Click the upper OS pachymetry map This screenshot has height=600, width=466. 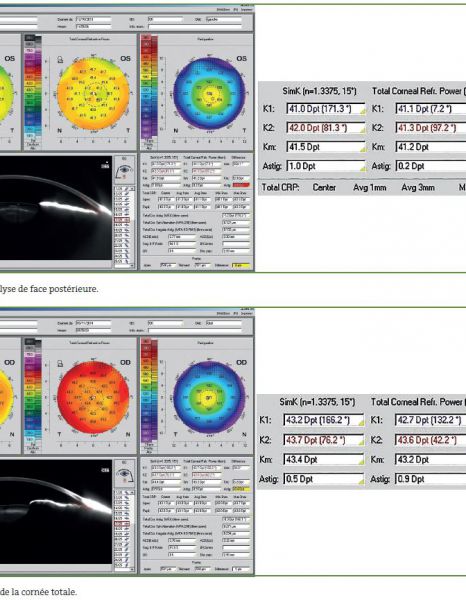[x=210, y=93]
